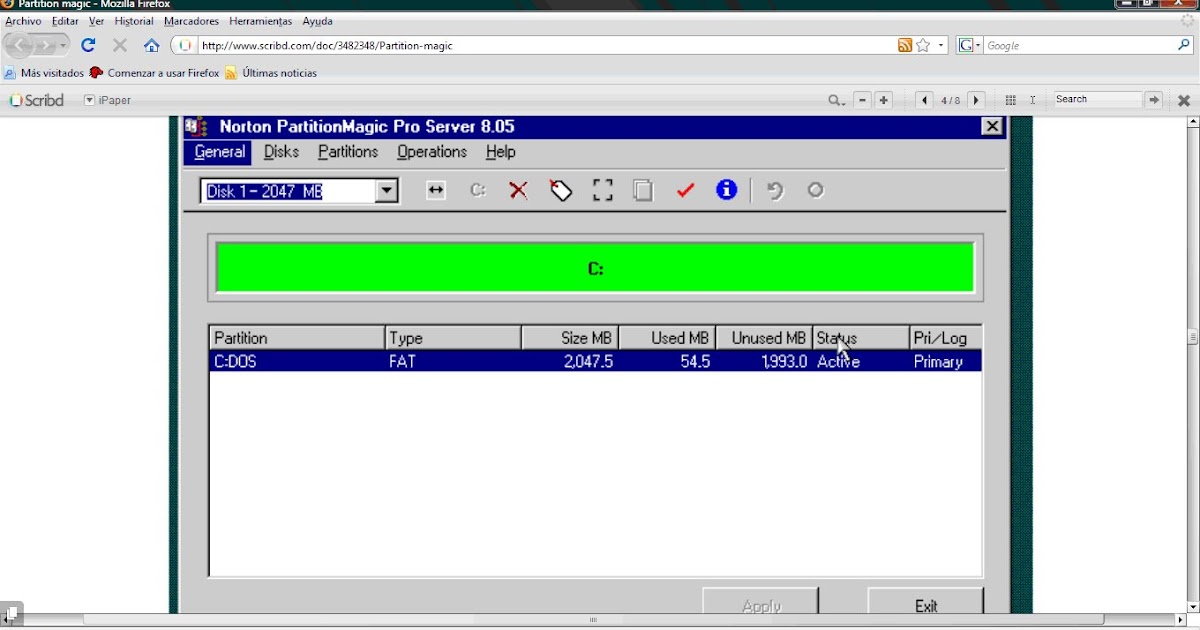Open Firefox Ayuda menu

coord(317,21)
